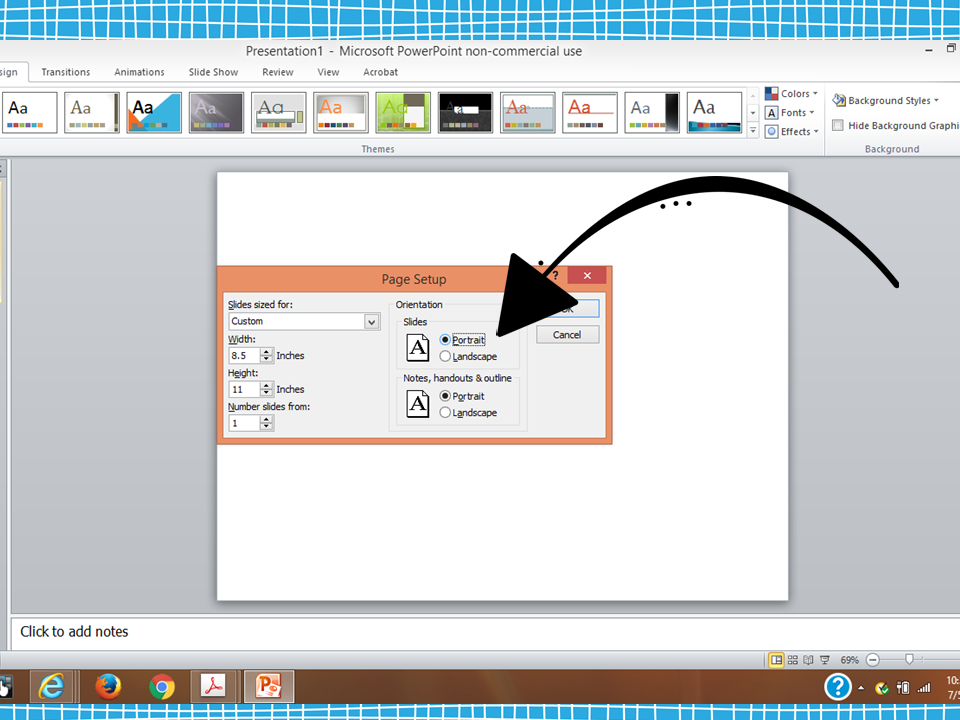This screenshot has width=960, height=720.
Task: Apply the theme with blue wave bottom
Action: (x=714, y=113)
